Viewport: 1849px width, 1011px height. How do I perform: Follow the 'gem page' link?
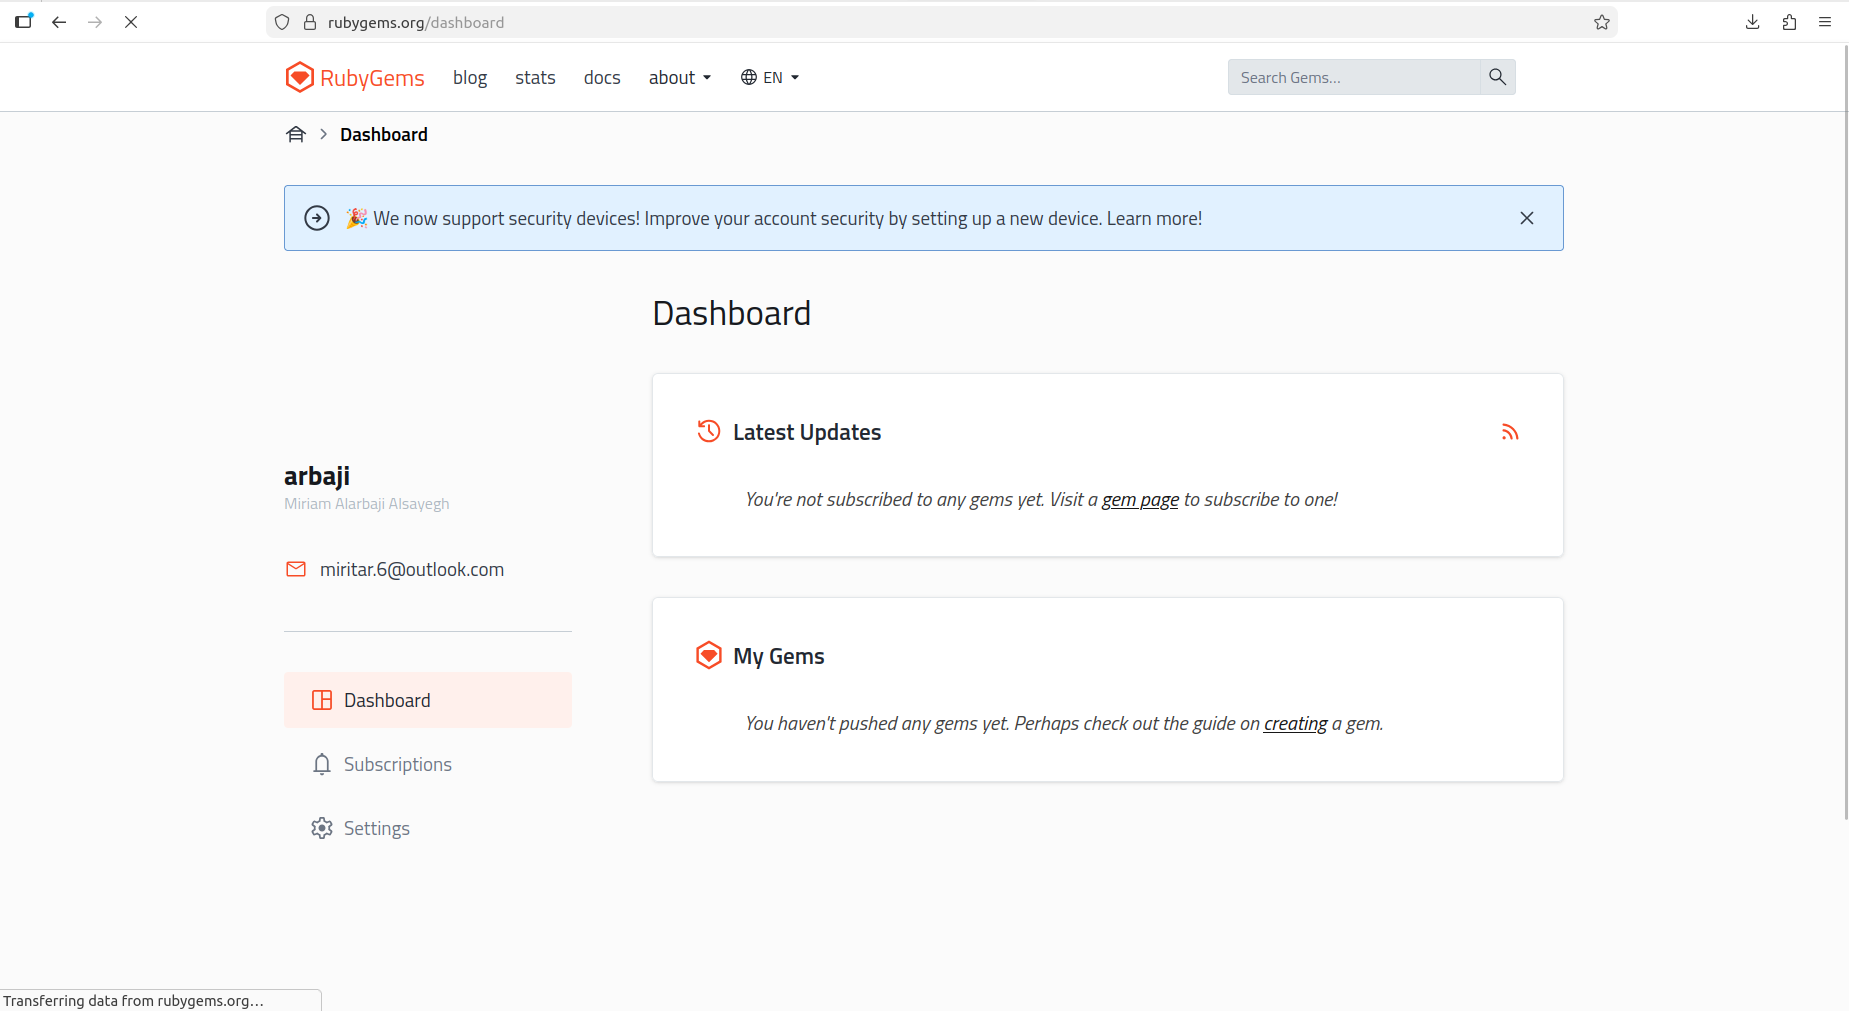1140,499
